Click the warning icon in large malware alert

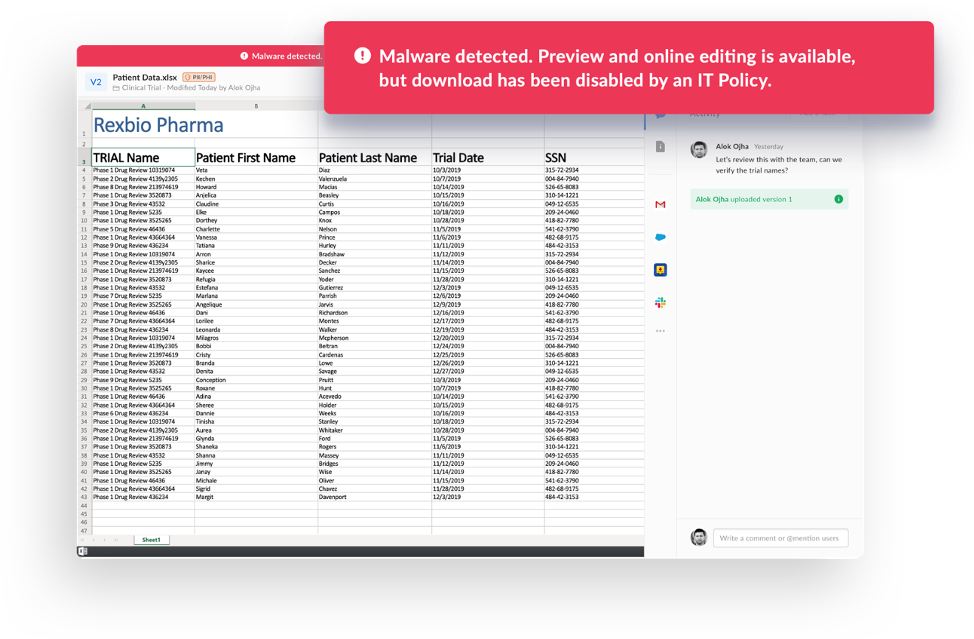(362, 56)
